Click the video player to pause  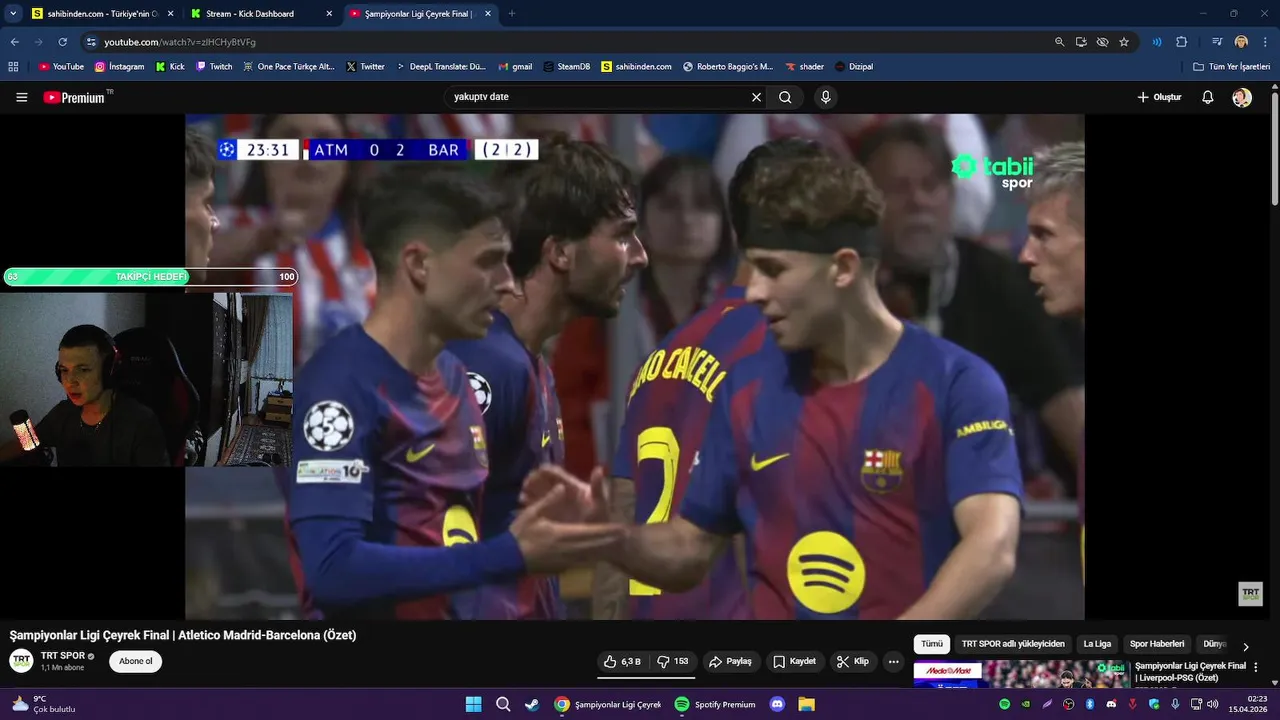click(634, 366)
